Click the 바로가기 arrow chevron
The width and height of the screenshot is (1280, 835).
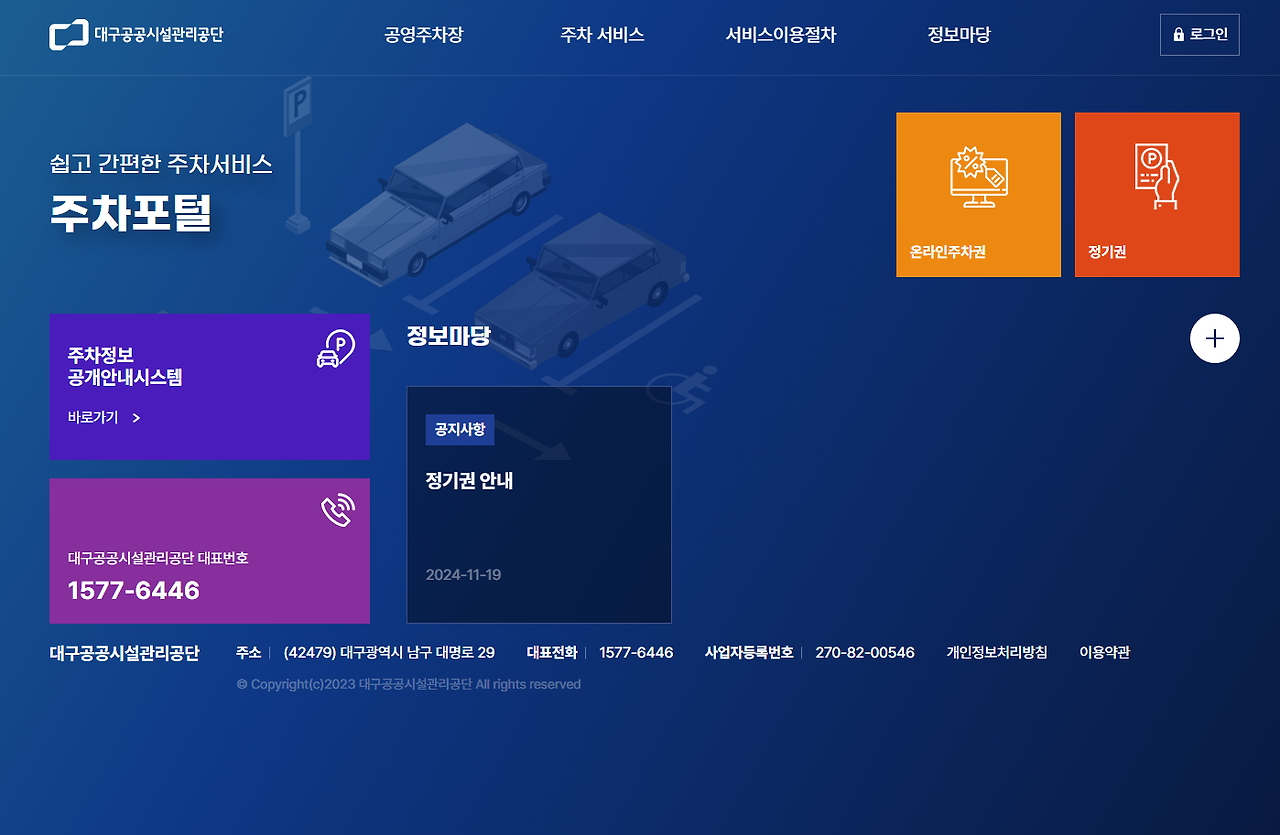(136, 418)
